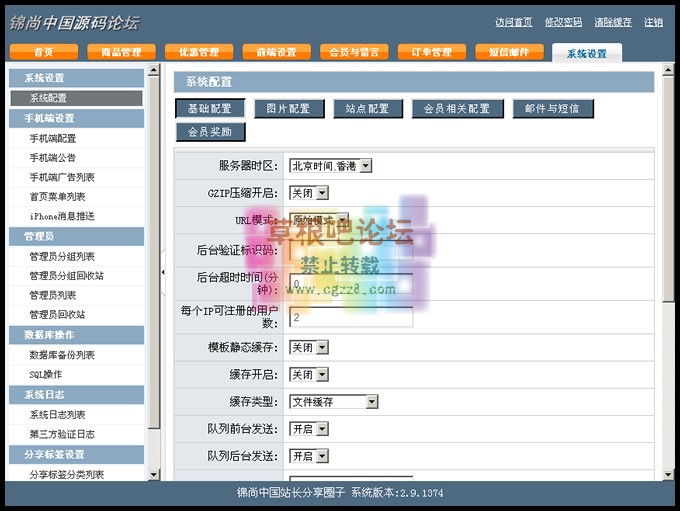Click the 清除缓存 link
The height and width of the screenshot is (511, 680).
click(613, 22)
